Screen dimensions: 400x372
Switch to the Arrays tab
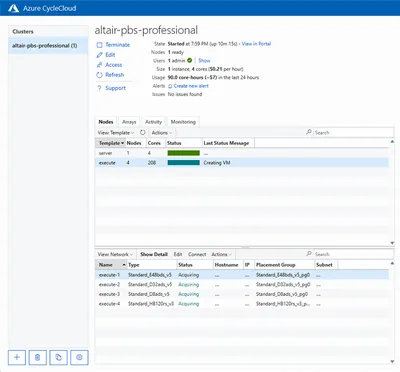tap(129, 122)
